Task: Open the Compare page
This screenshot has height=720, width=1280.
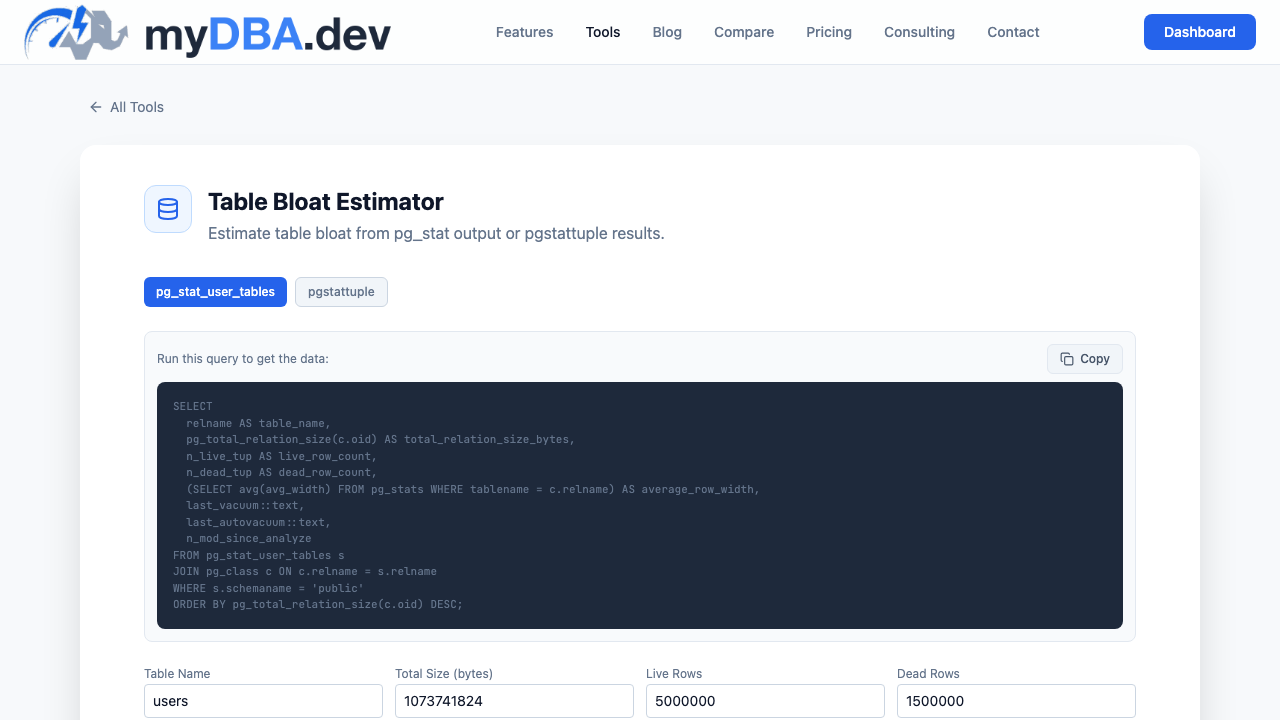Action: (744, 32)
